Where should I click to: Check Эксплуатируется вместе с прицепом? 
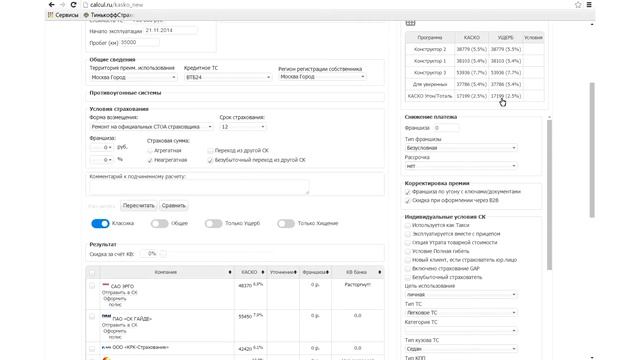click(407, 234)
